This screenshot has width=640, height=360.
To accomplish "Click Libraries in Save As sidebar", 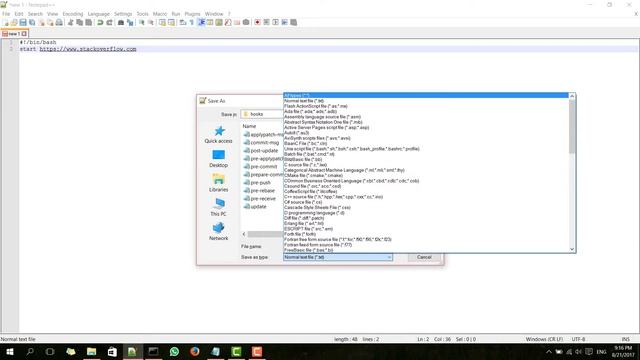I will pos(218,183).
